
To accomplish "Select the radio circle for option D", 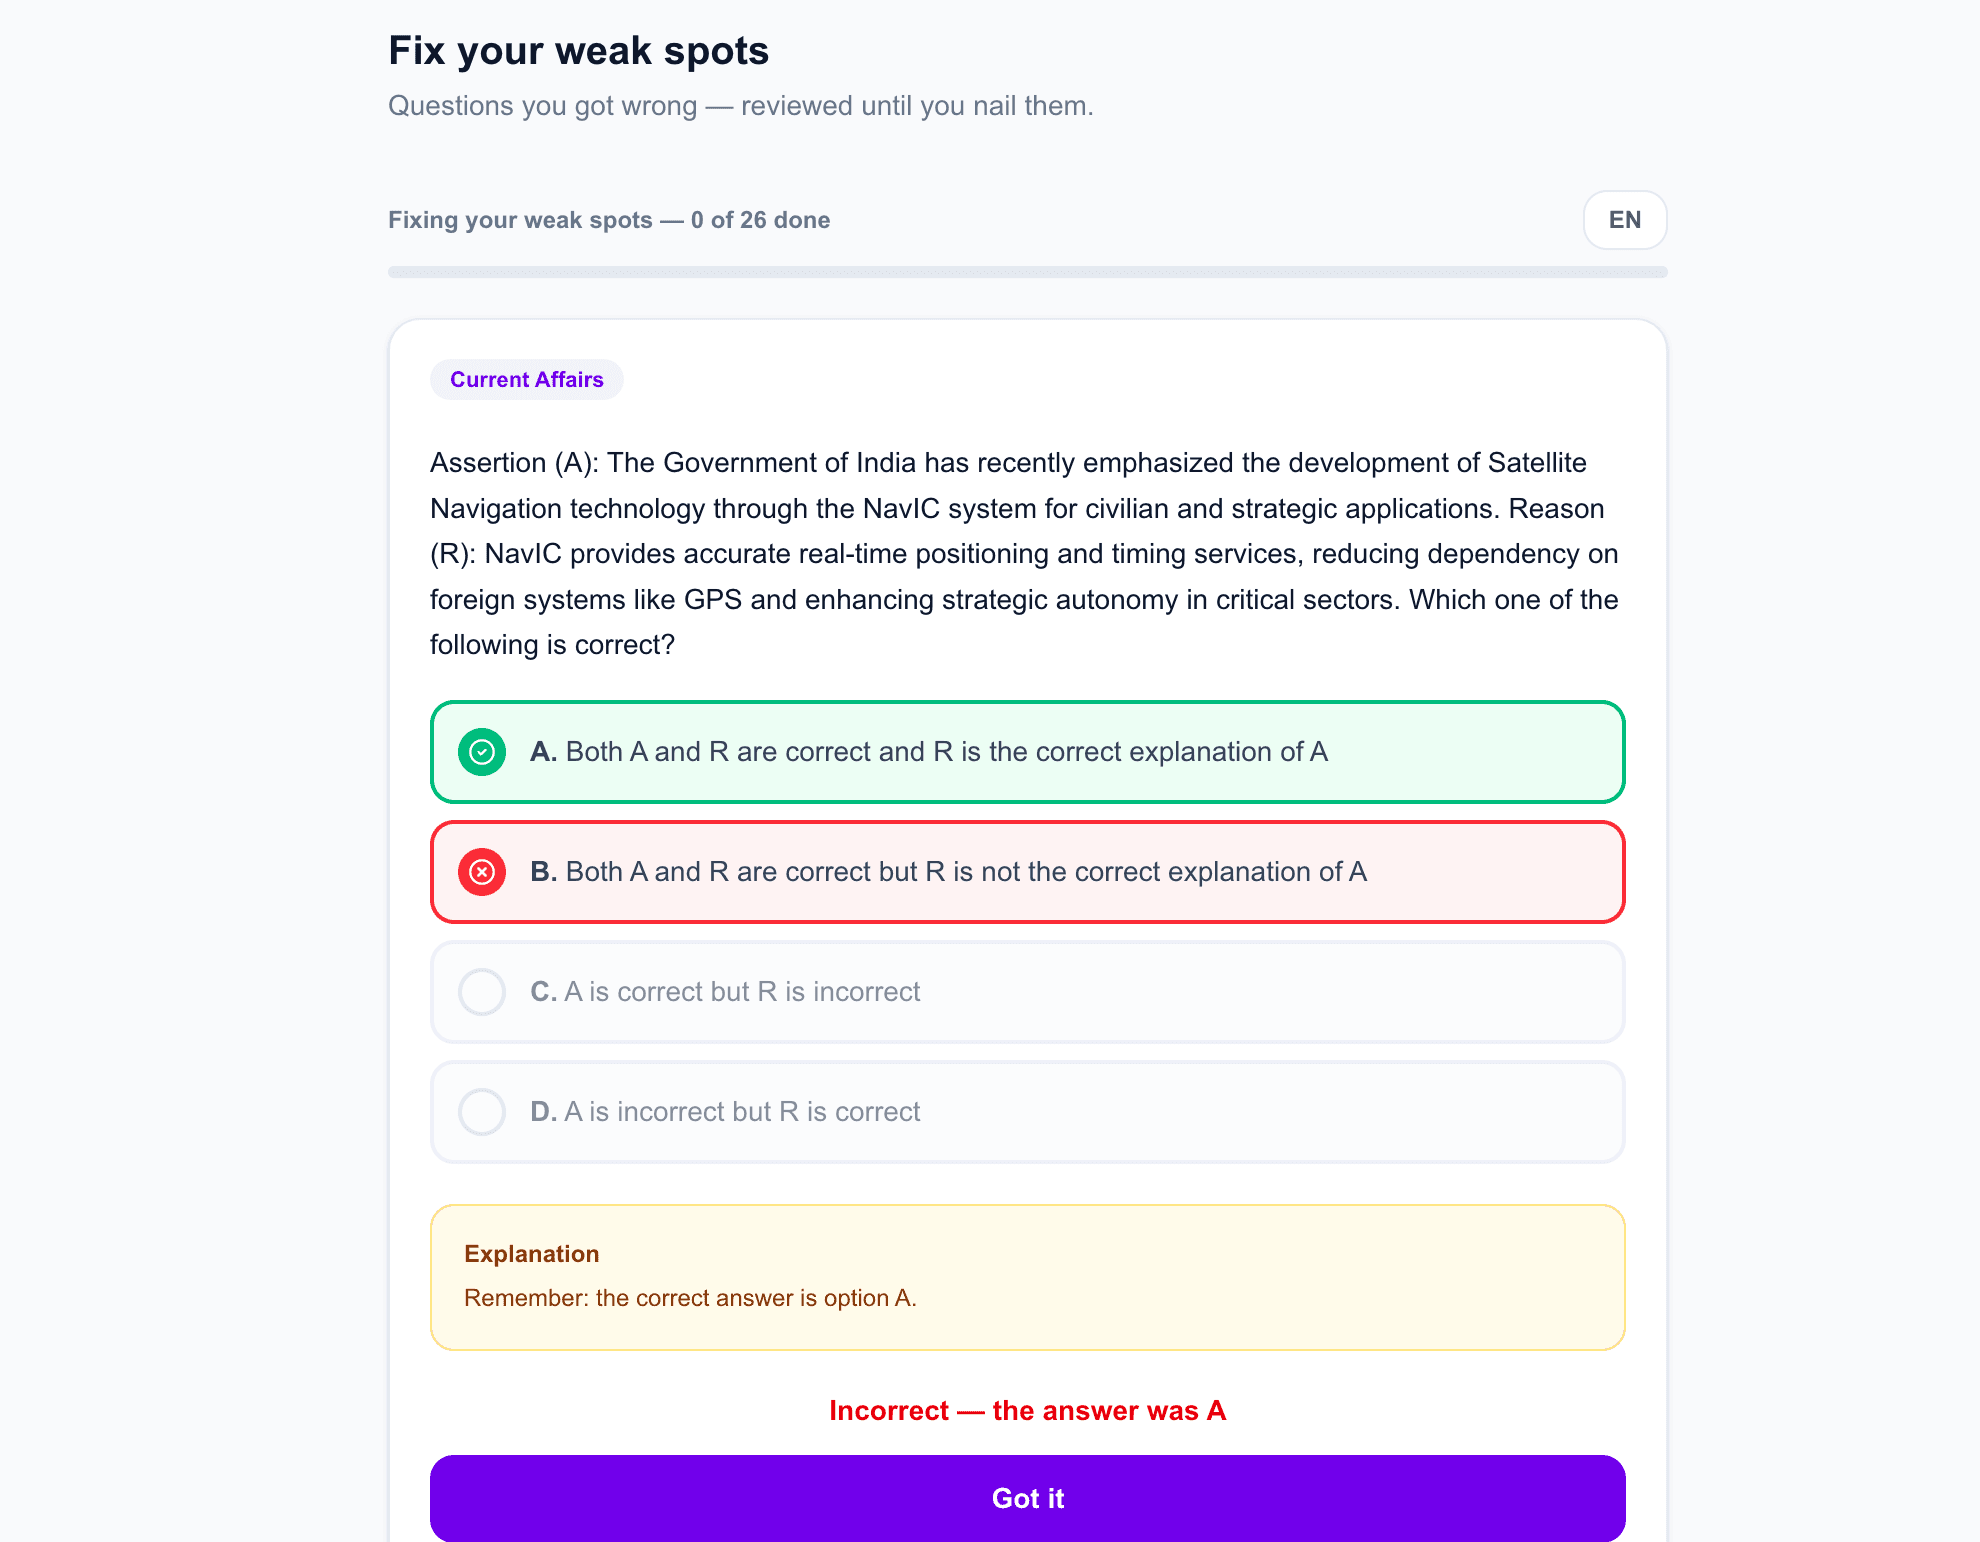I will (x=482, y=1112).
